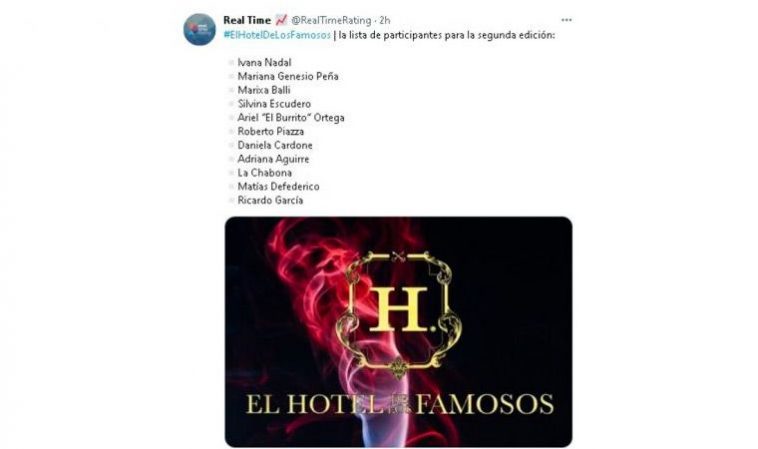Open the tweet's three-dot more options menu

tap(566, 20)
